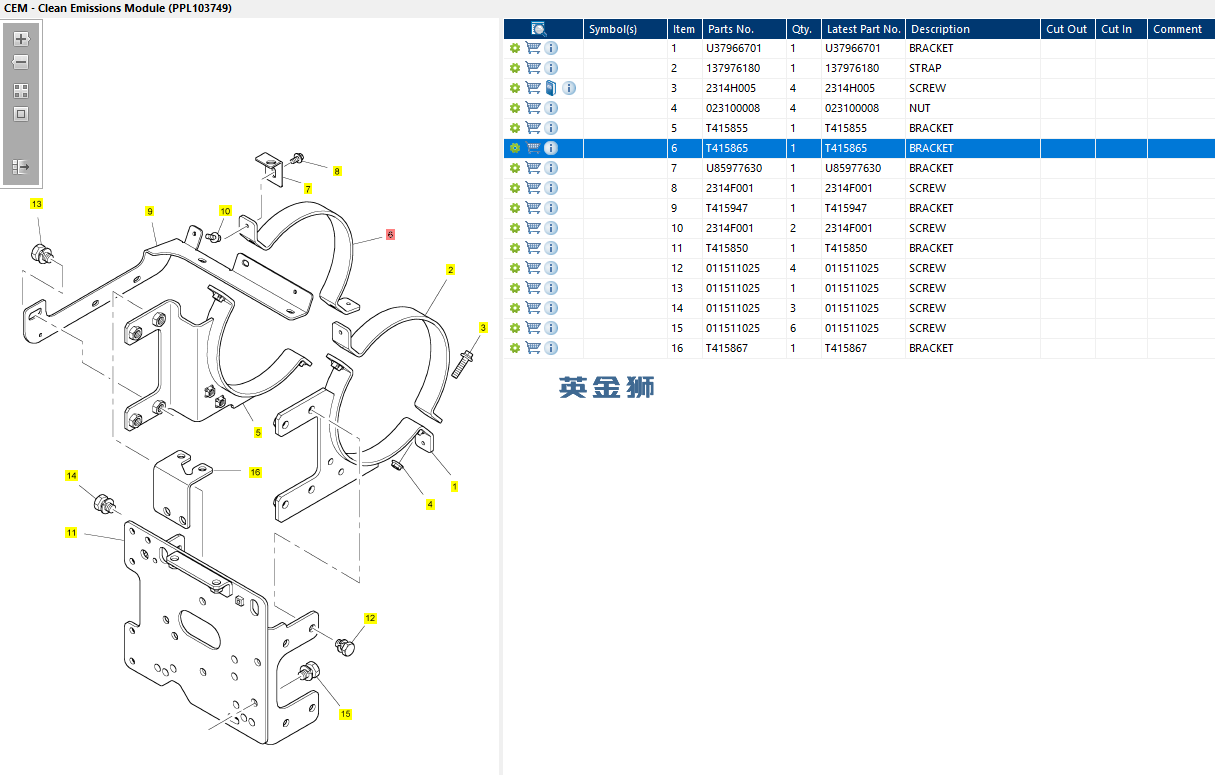This screenshot has height=775, width=1215.
Task: Select callout 3 in the diagram
Action: [483, 327]
